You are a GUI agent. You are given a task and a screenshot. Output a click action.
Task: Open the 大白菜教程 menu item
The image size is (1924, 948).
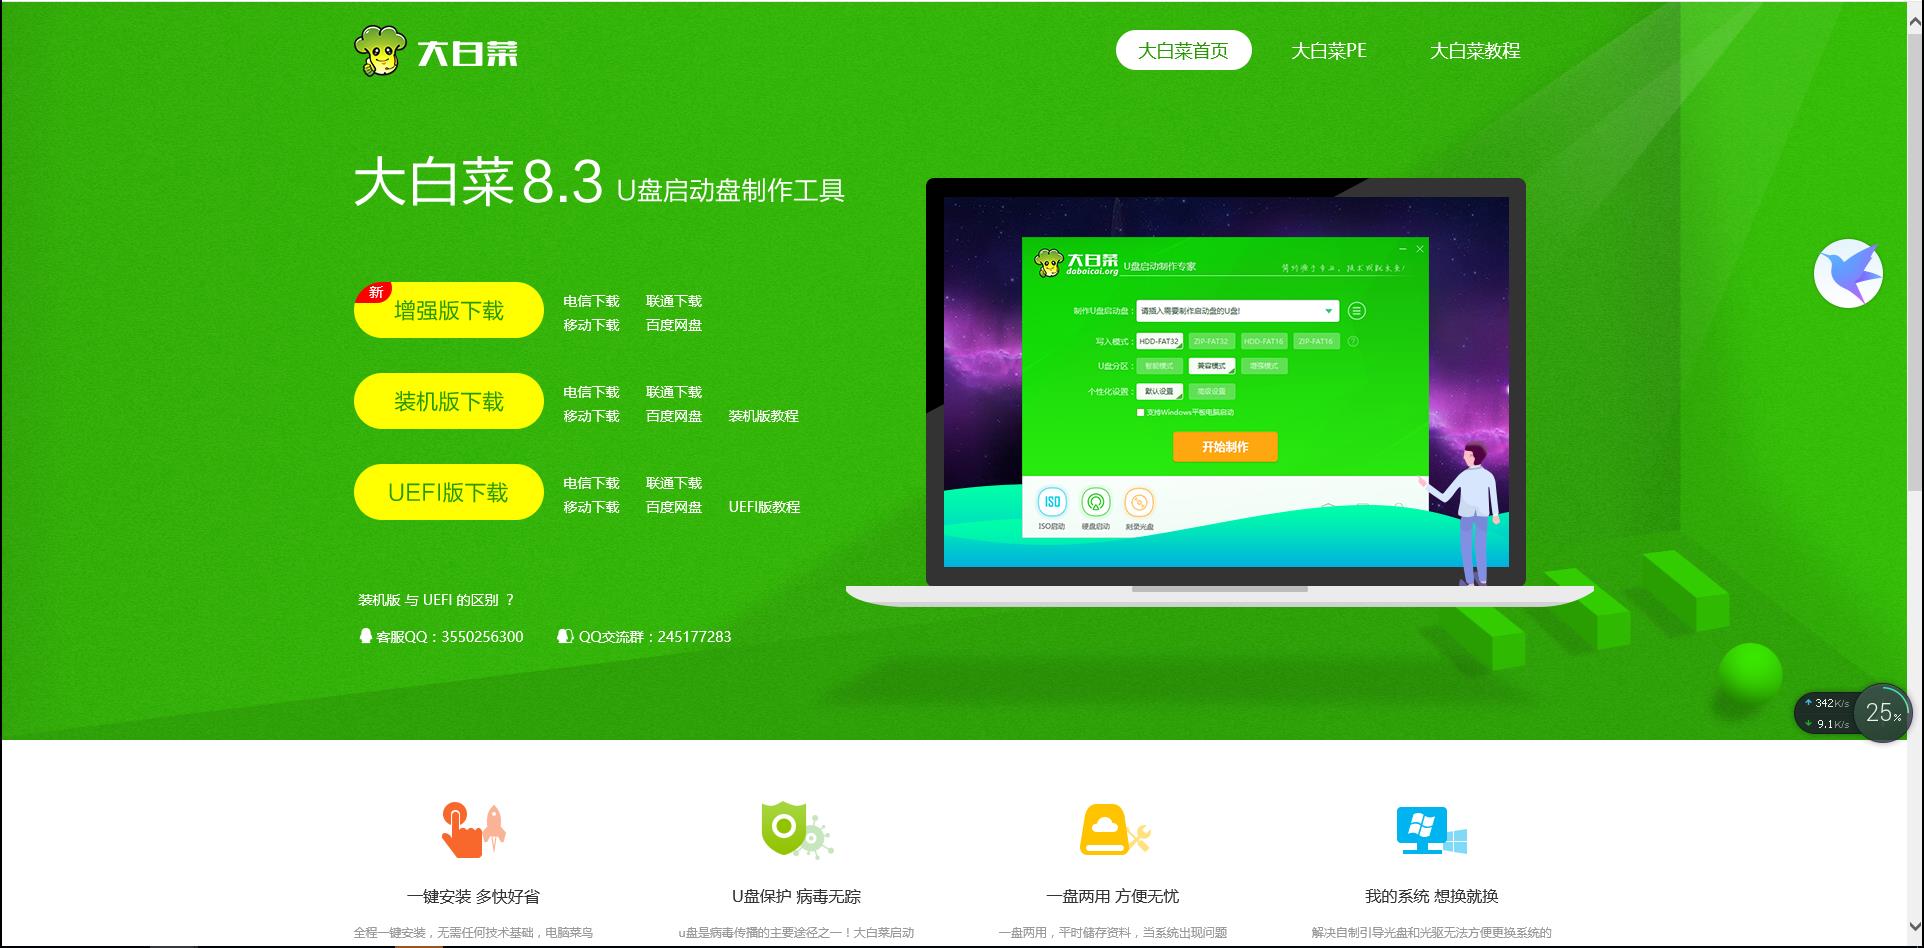1475,50
